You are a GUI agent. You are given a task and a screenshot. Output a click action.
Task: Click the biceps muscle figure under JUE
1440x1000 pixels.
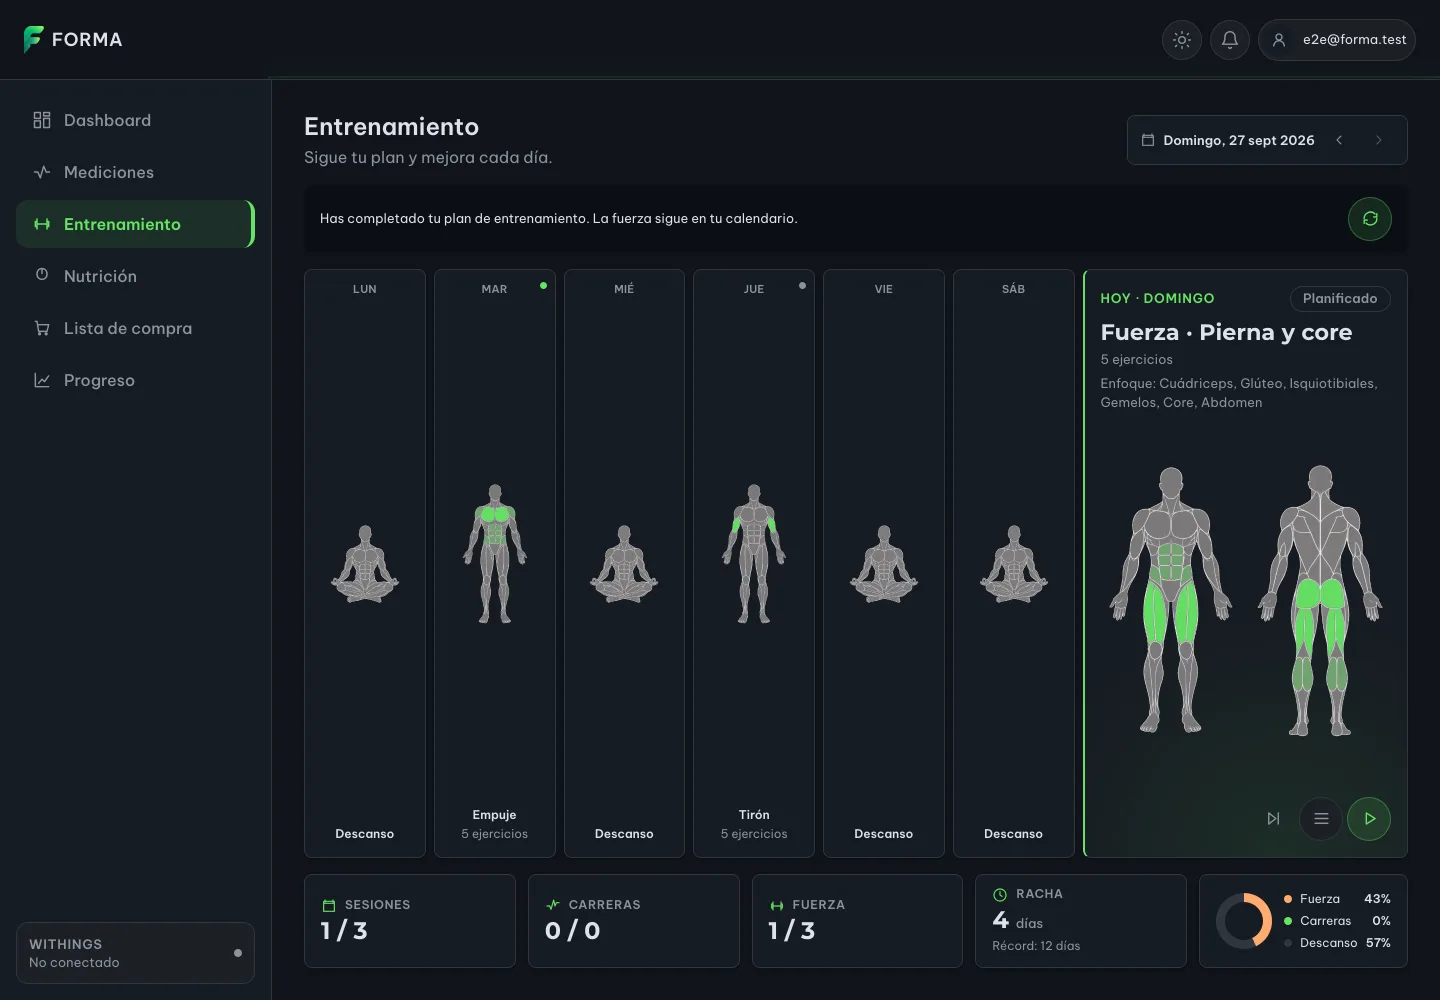754,554
